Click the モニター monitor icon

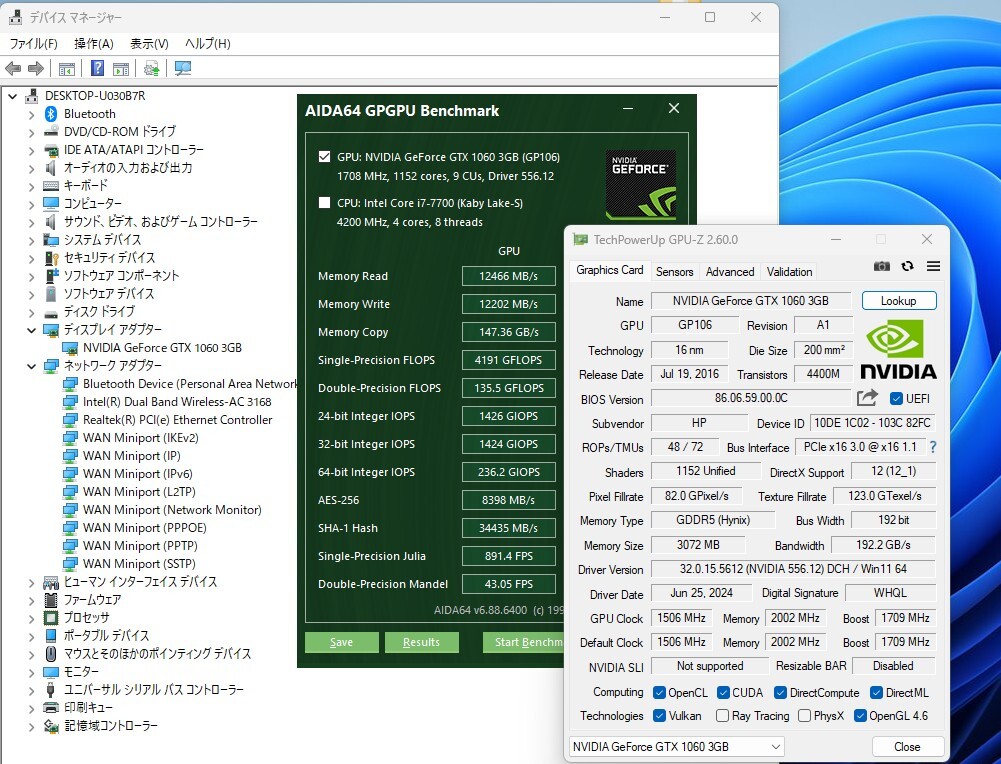[x=51, y=672]
